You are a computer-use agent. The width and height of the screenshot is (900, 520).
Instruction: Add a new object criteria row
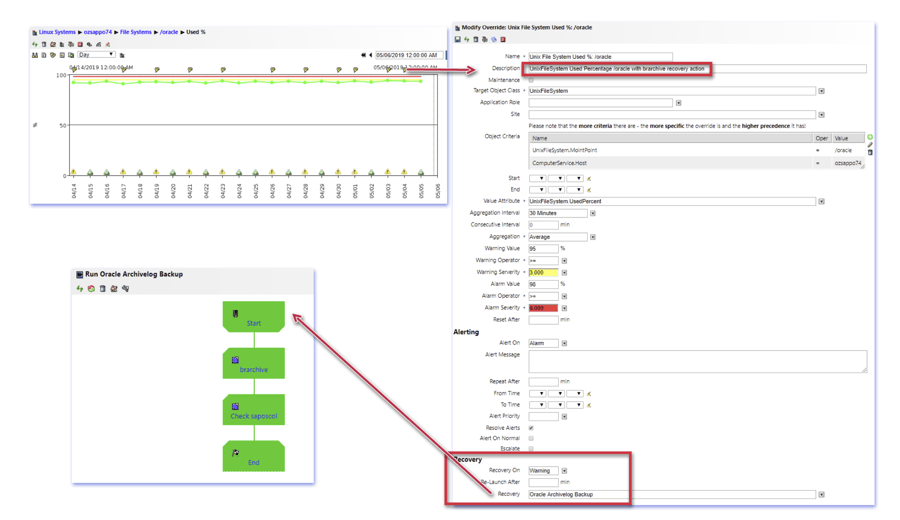click(x=870, y=137)
